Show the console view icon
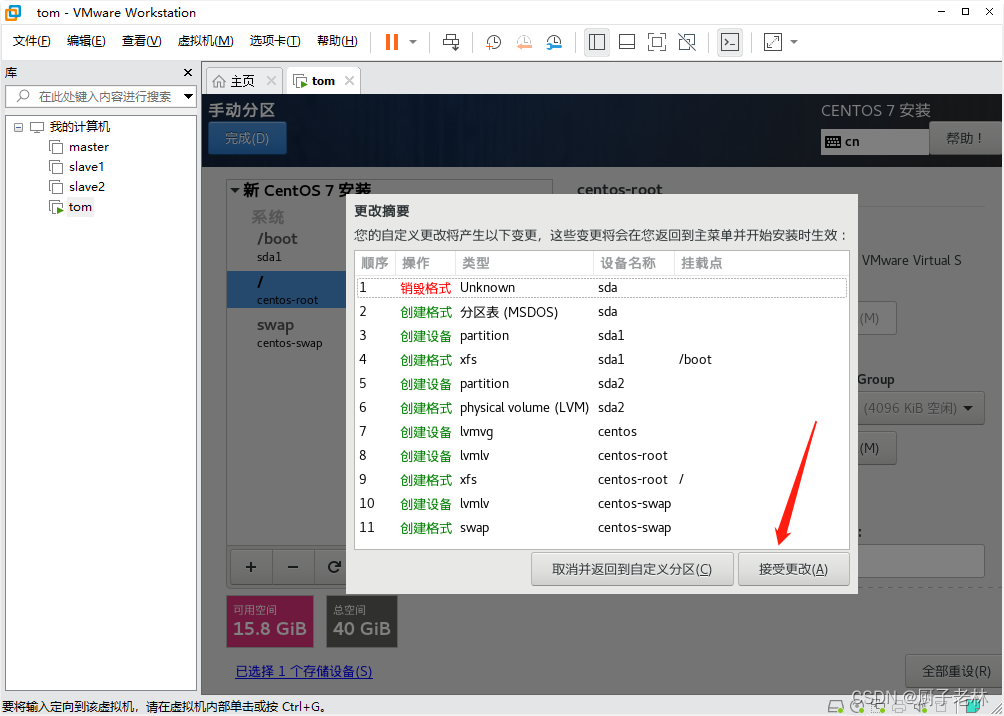 pyautogui.click(x=730, y=42)
